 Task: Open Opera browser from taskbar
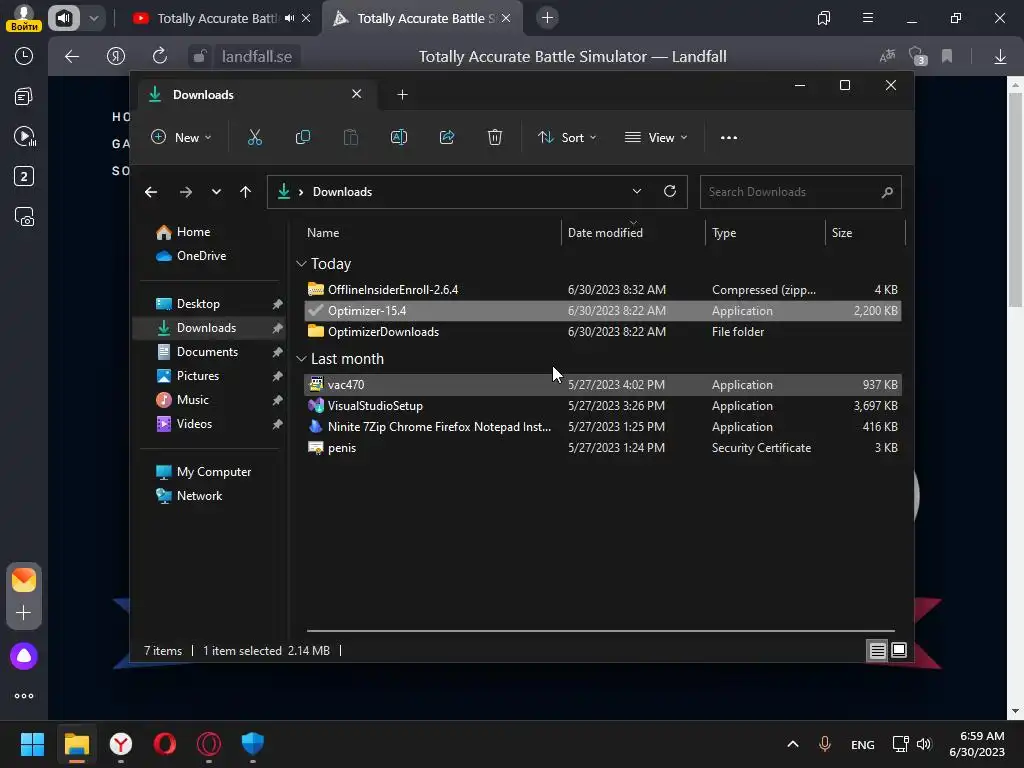coord(165,744)
